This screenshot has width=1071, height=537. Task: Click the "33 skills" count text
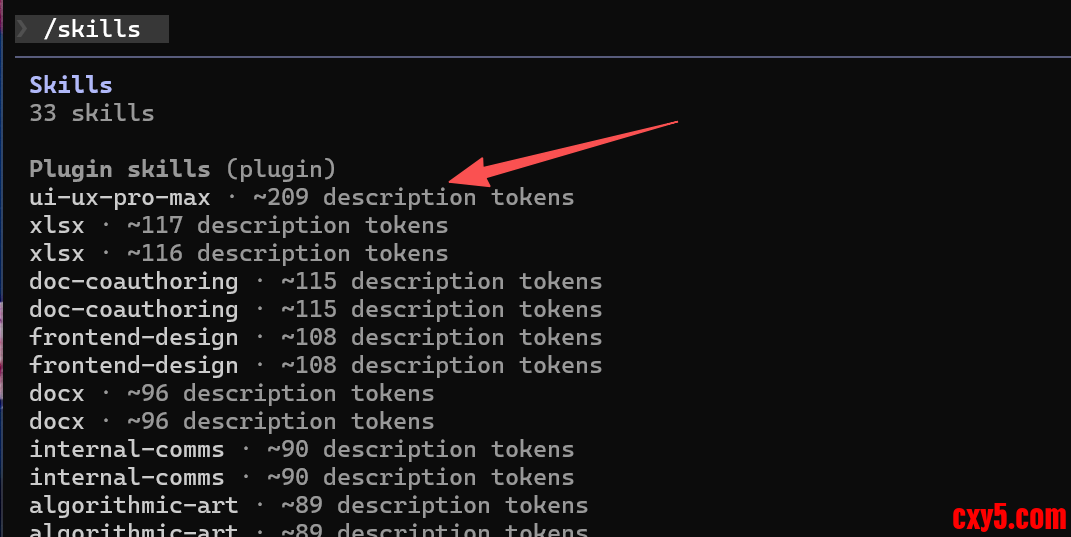click(x=92, y=113)
